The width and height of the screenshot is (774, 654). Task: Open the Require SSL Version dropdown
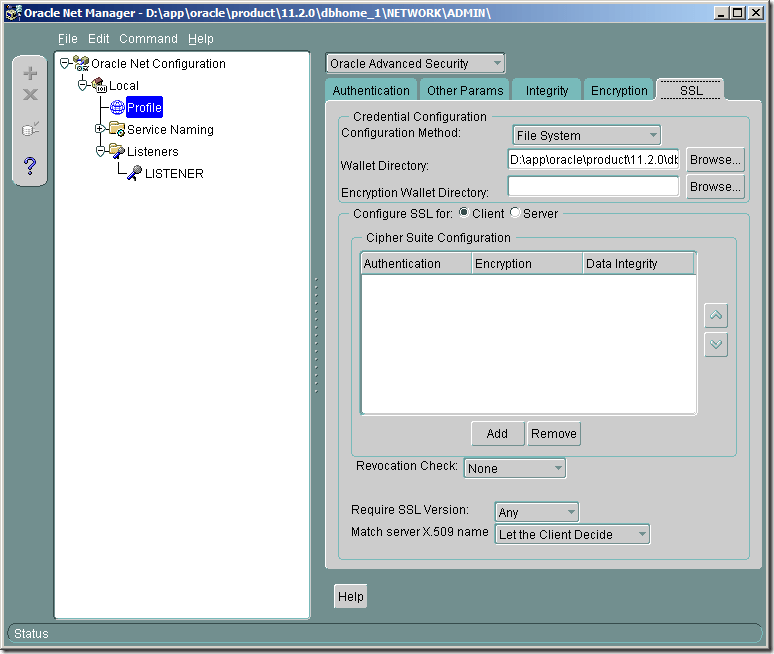[536, 512]
